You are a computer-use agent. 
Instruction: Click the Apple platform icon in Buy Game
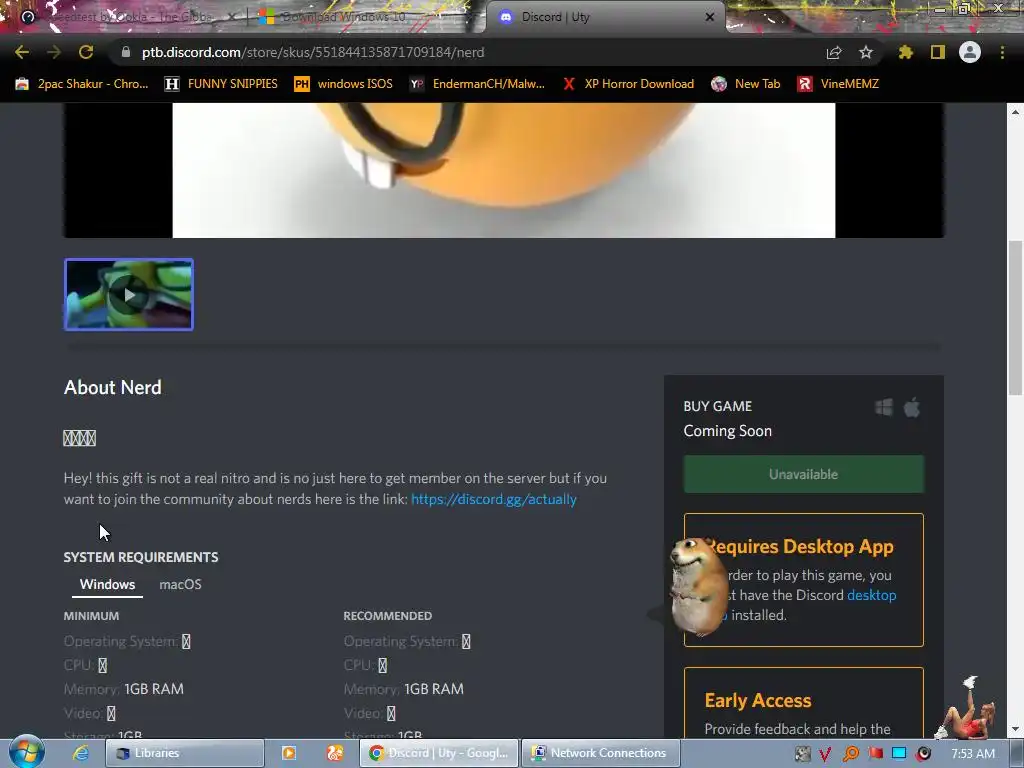[912, 408]
